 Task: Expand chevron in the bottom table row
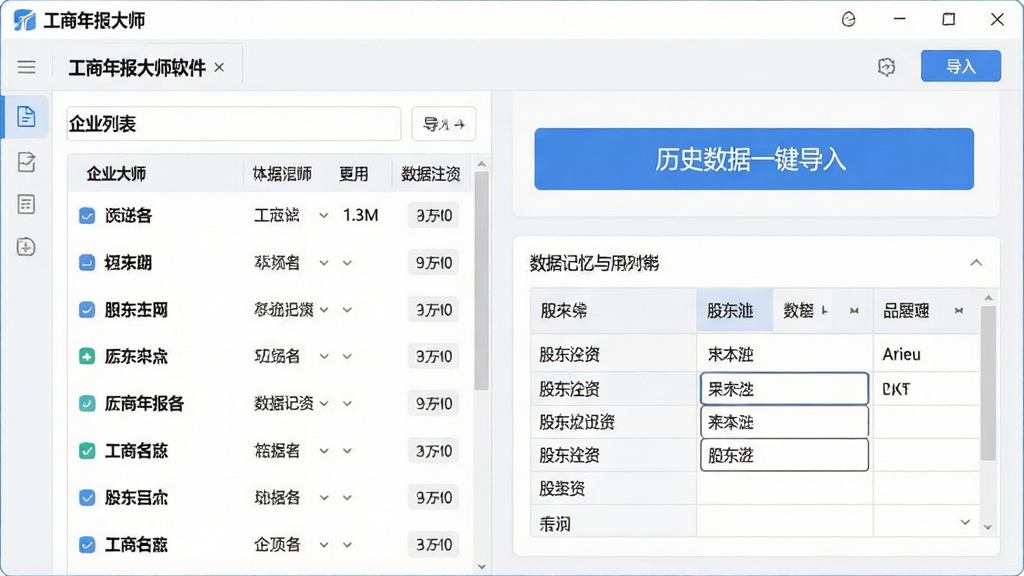(965, 522)
